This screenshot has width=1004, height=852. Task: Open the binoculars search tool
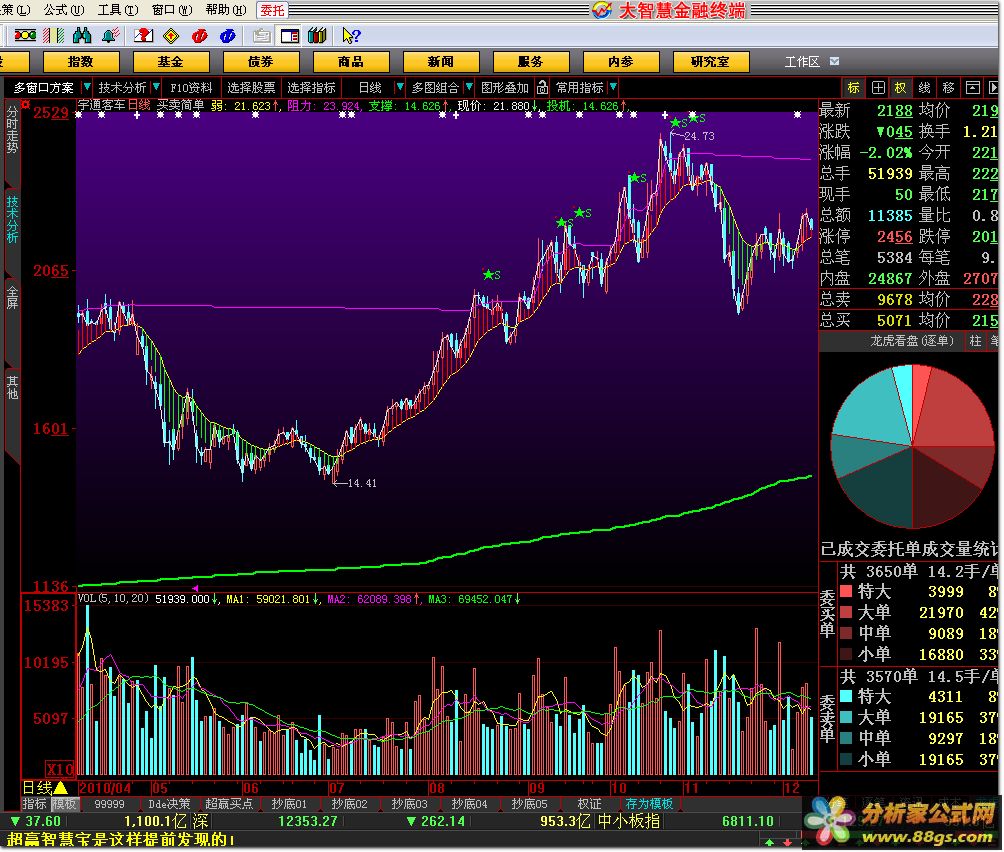point(82,36)
